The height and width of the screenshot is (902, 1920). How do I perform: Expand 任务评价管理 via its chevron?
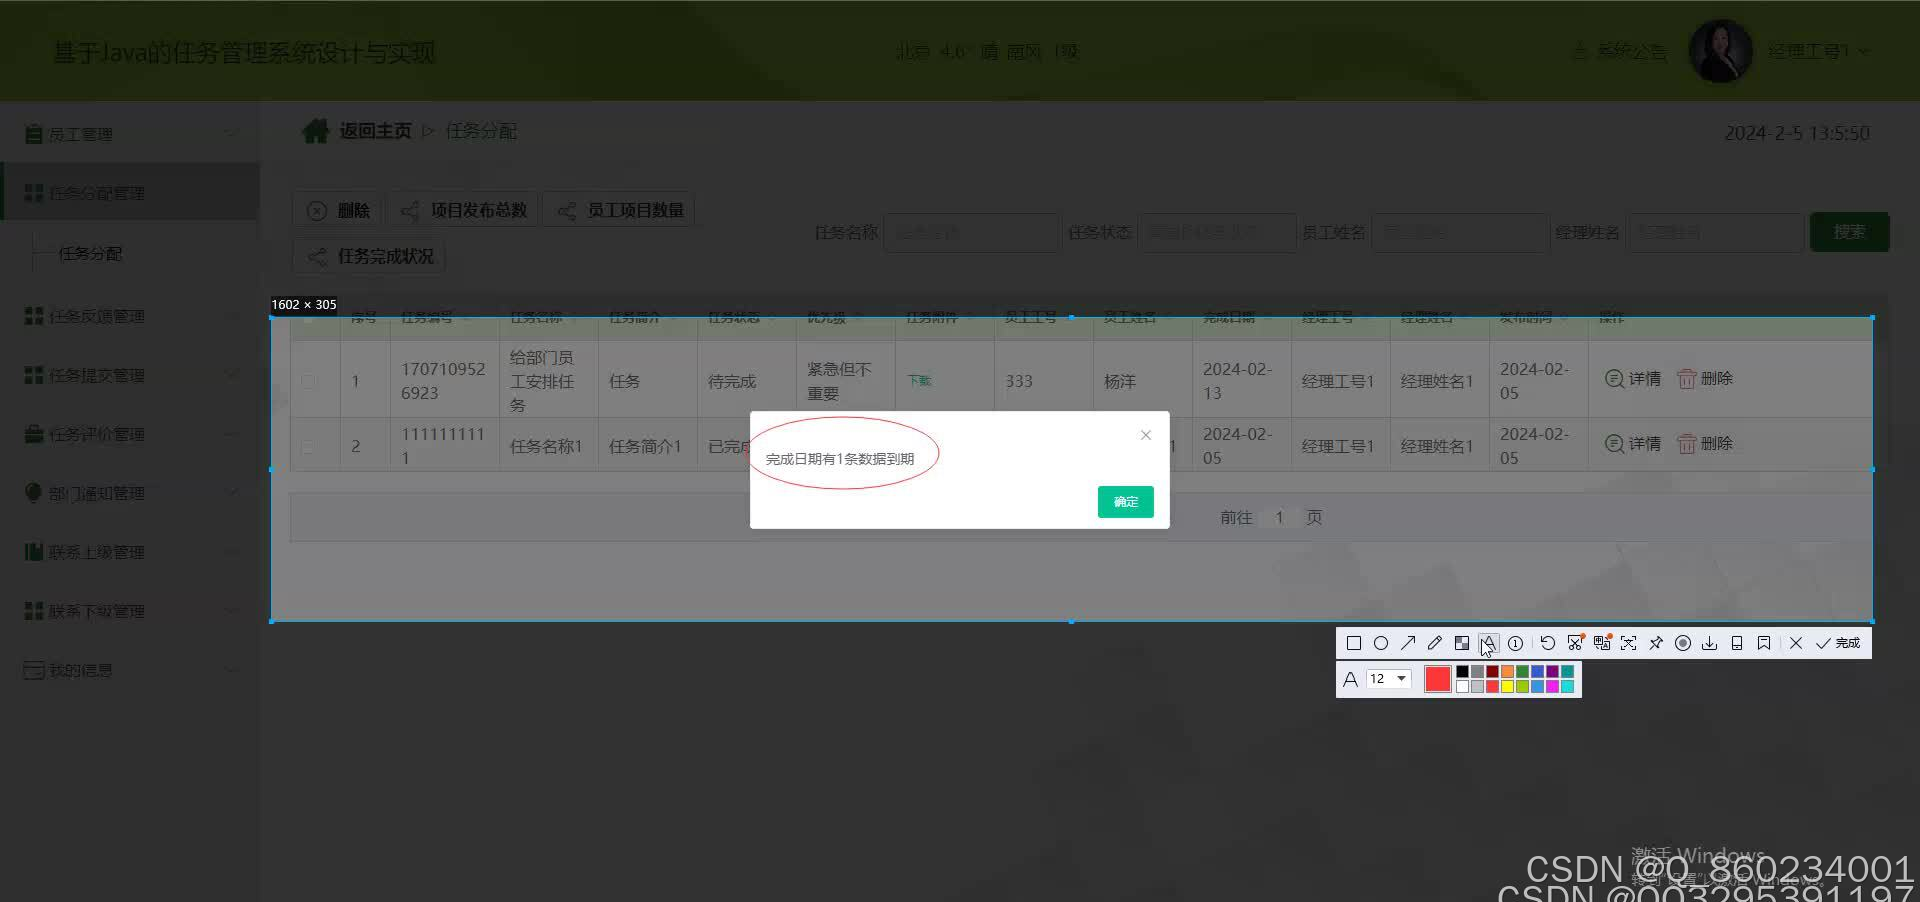coord(231,434)
